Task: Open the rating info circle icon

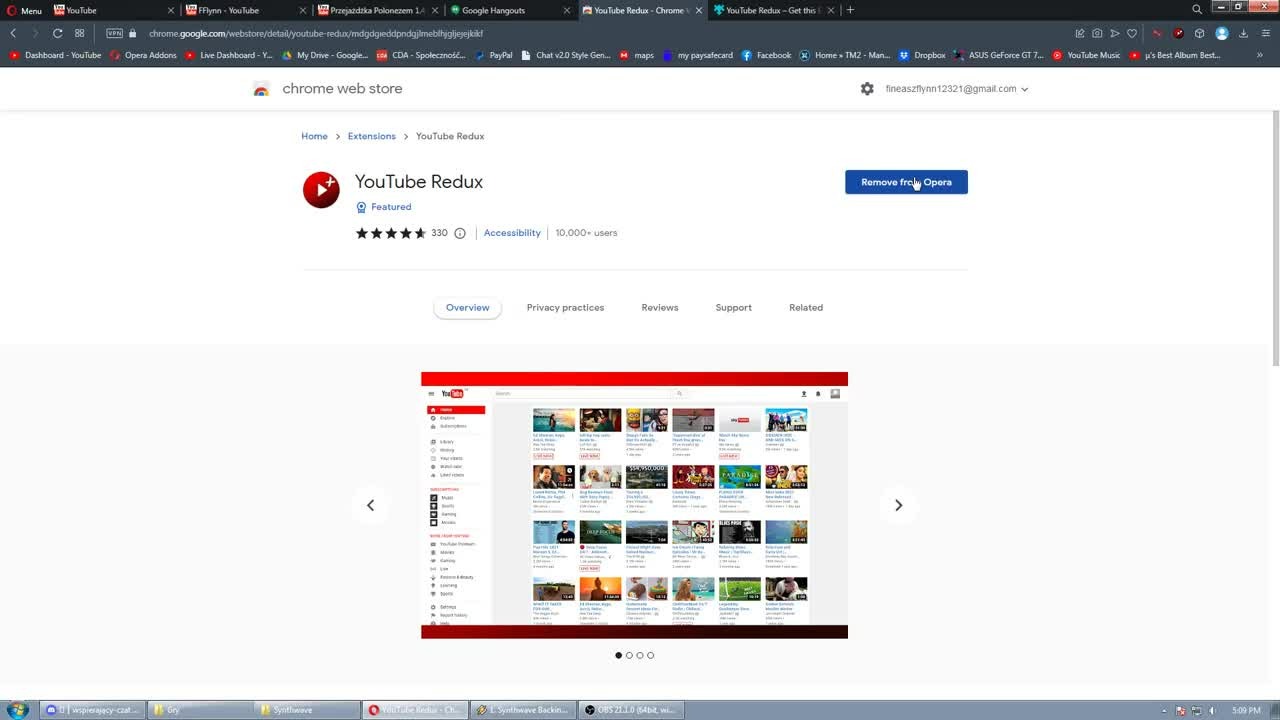Action: tap(460, 233)
